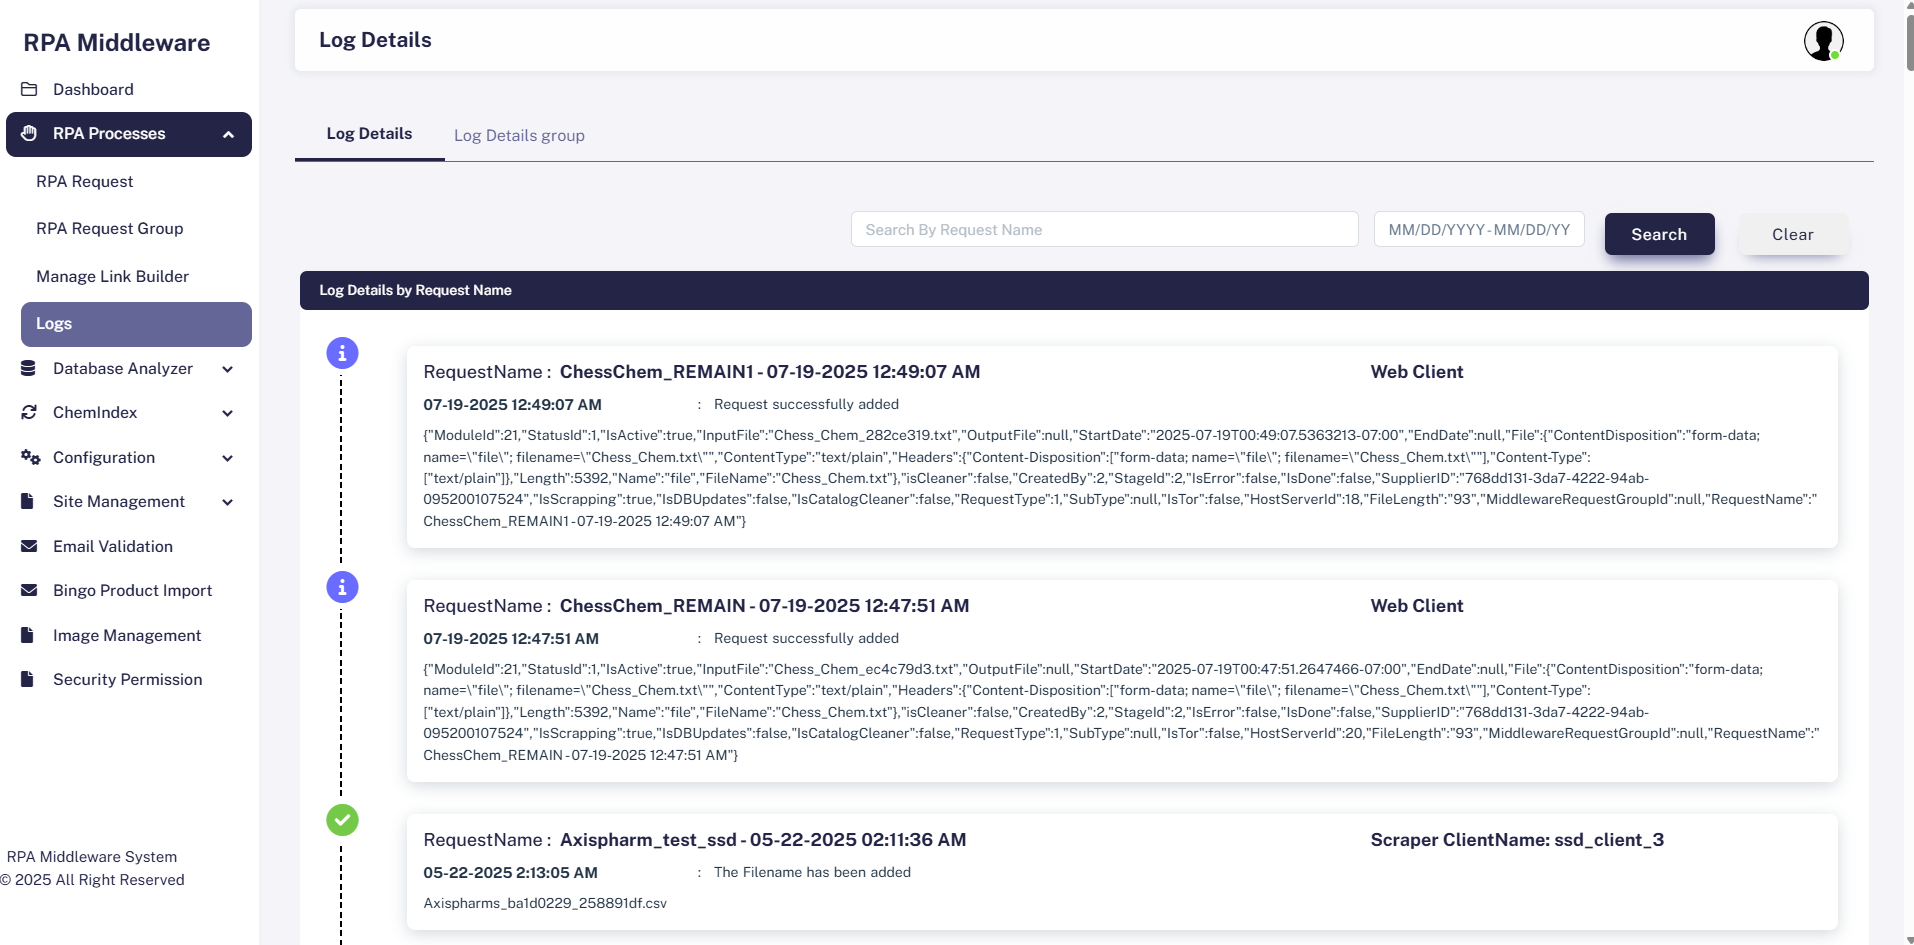
Task: Focus the Search By Request Name field
Action: tap(1104, 230)
